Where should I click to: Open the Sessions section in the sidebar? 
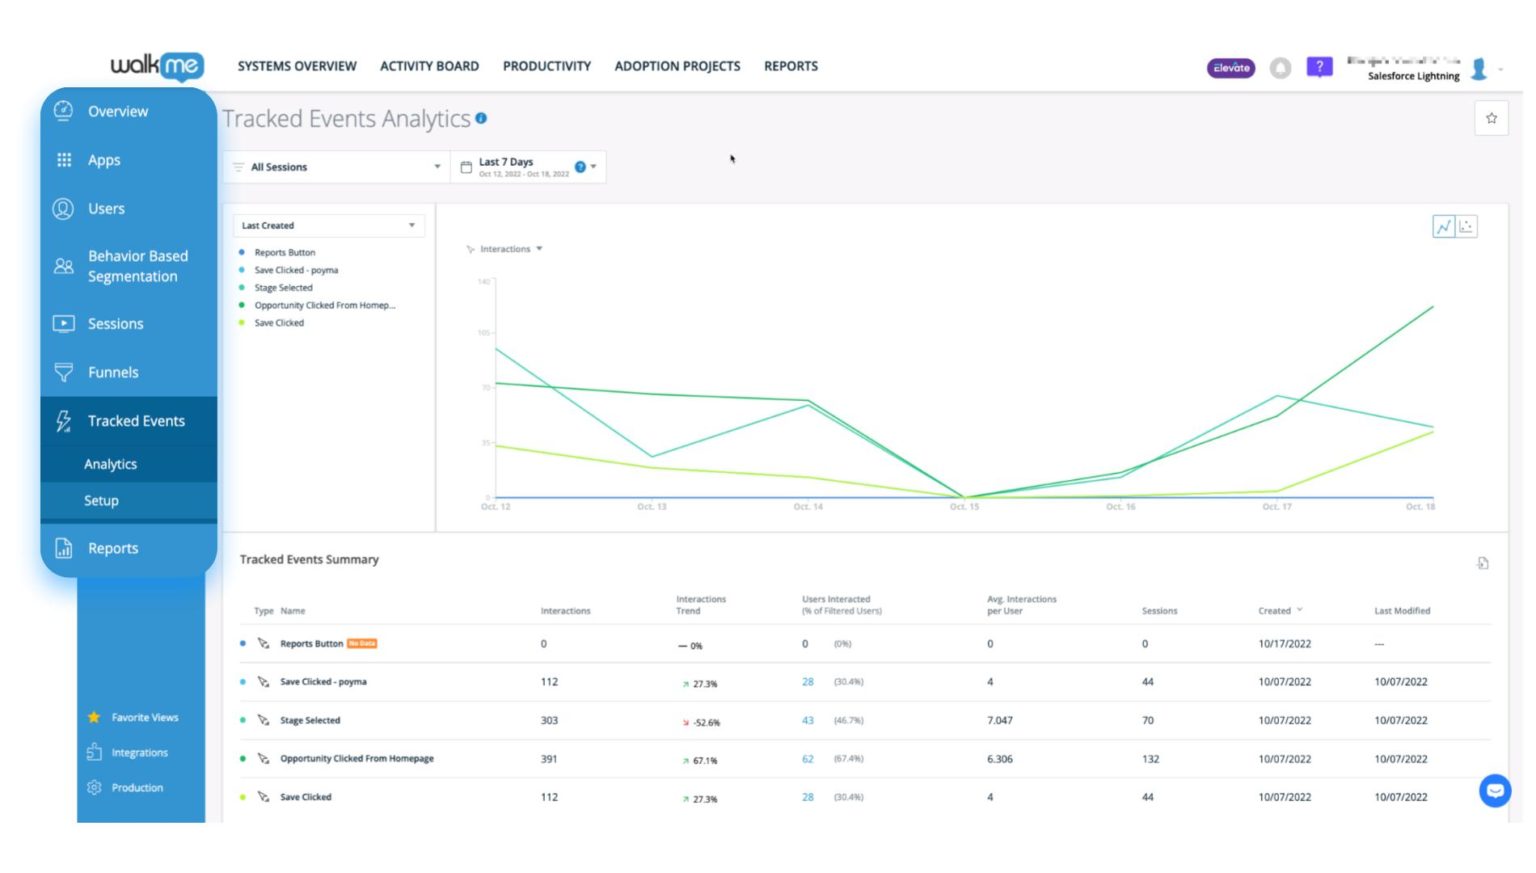pyautogui.click(x=116, y=323)
